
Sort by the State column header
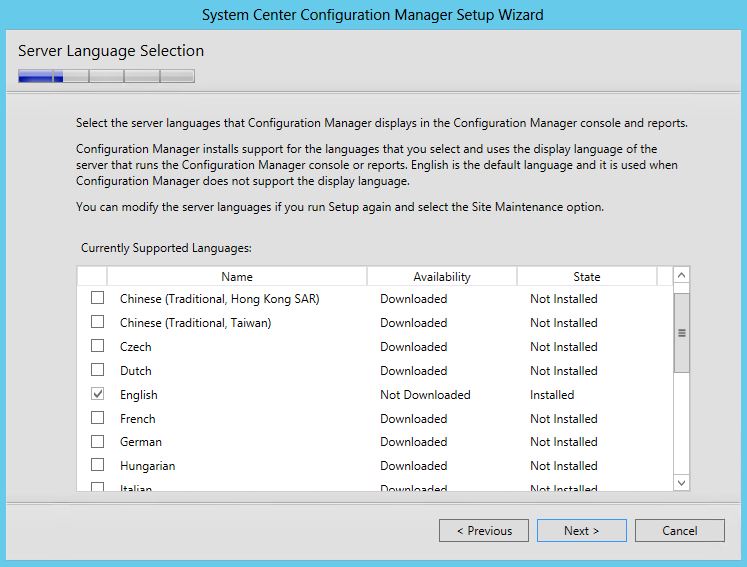[587, 276]
